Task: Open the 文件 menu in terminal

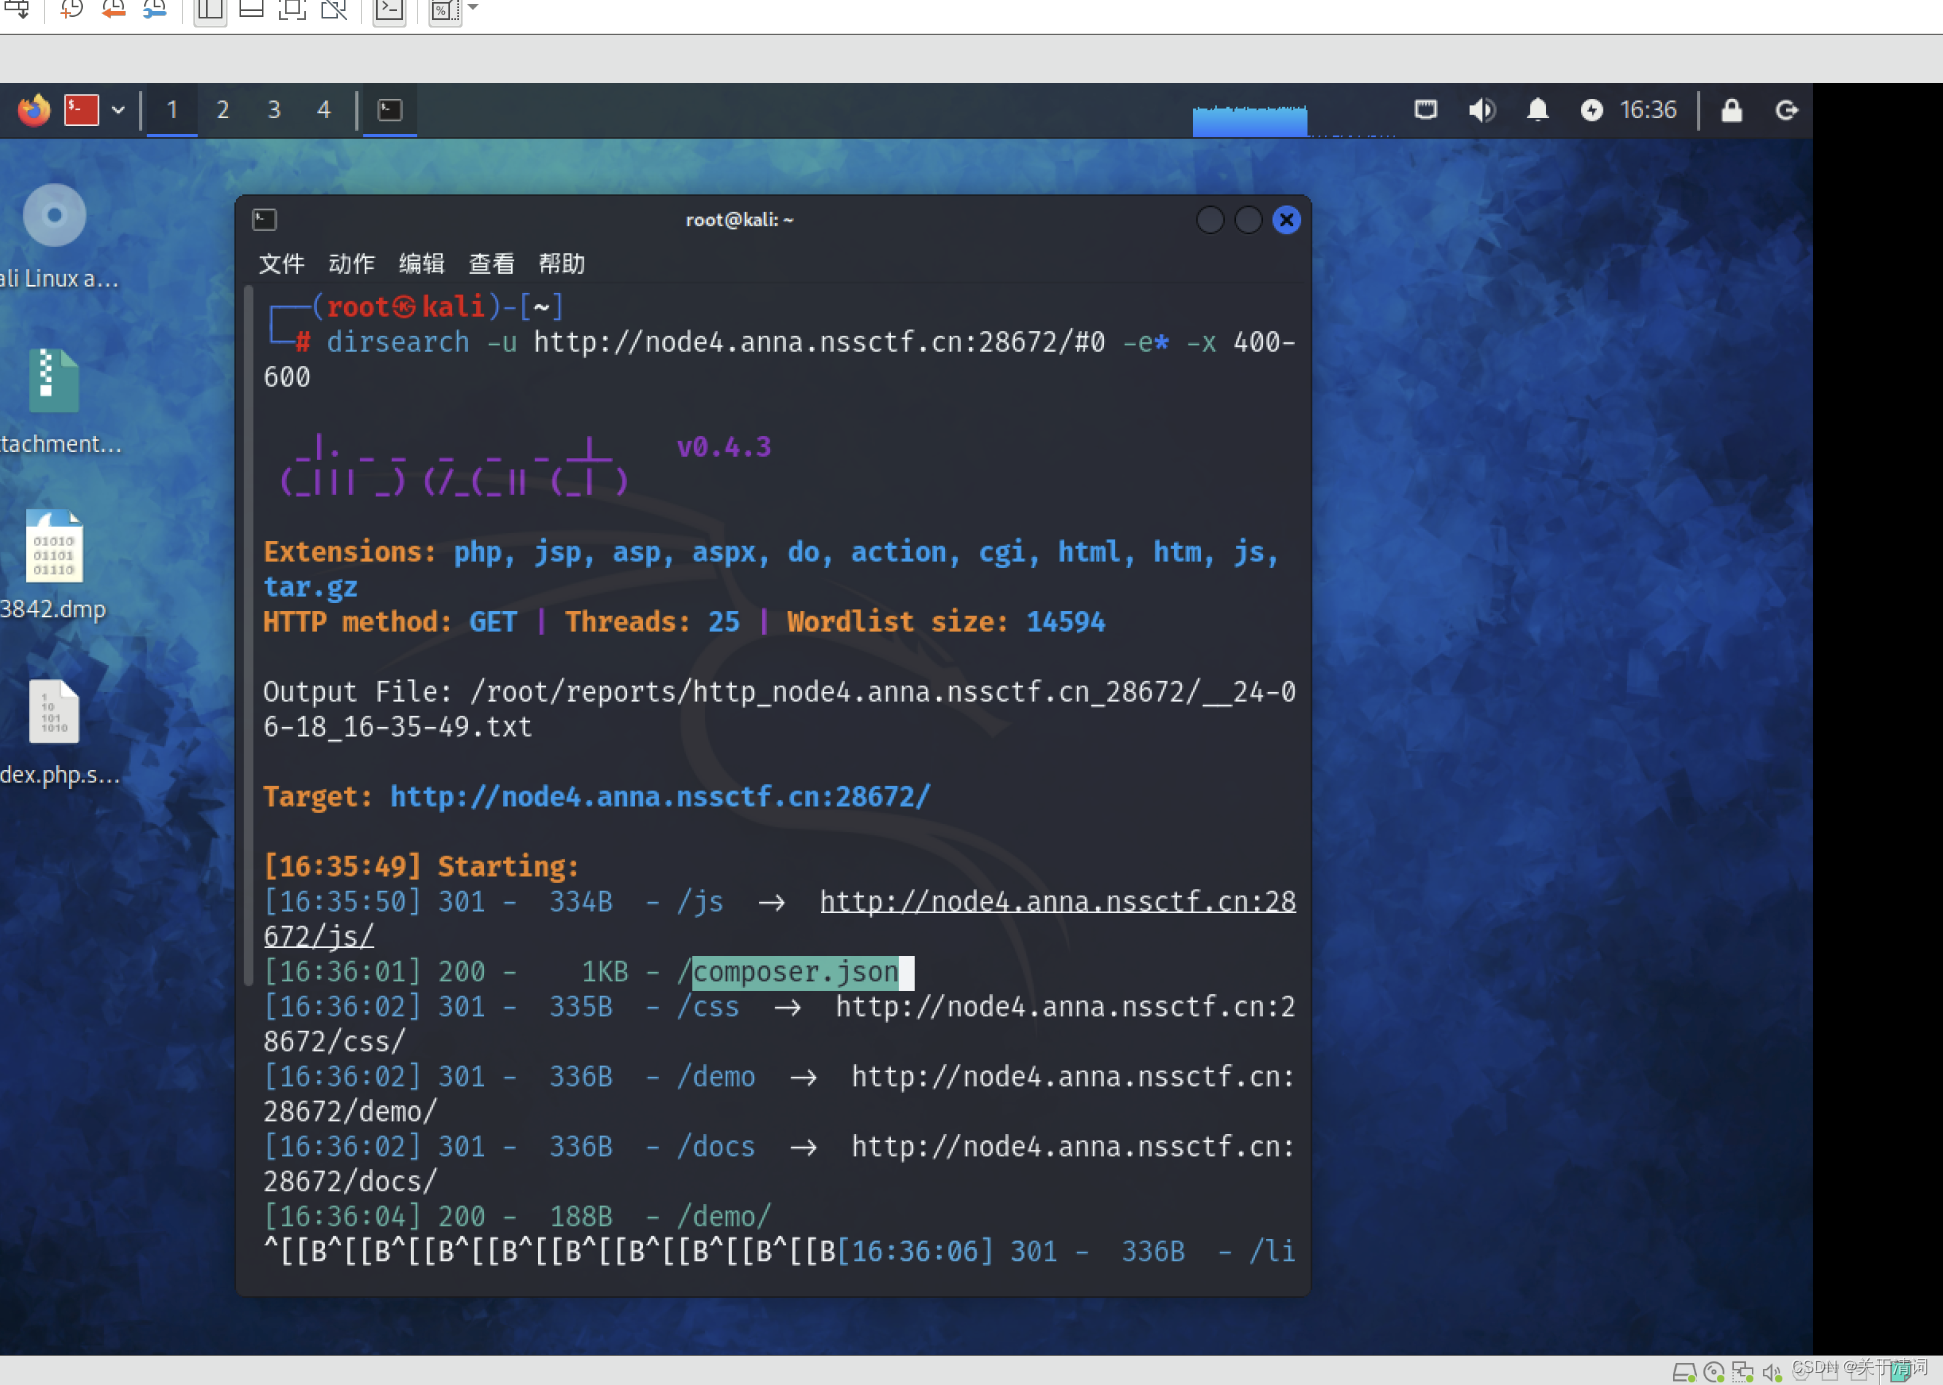Action: 281,264
